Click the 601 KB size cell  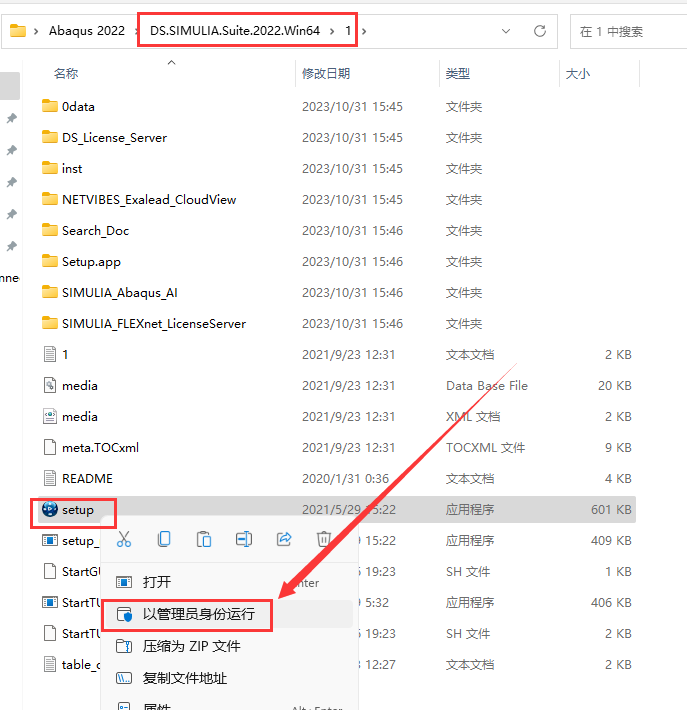point(611,510)
